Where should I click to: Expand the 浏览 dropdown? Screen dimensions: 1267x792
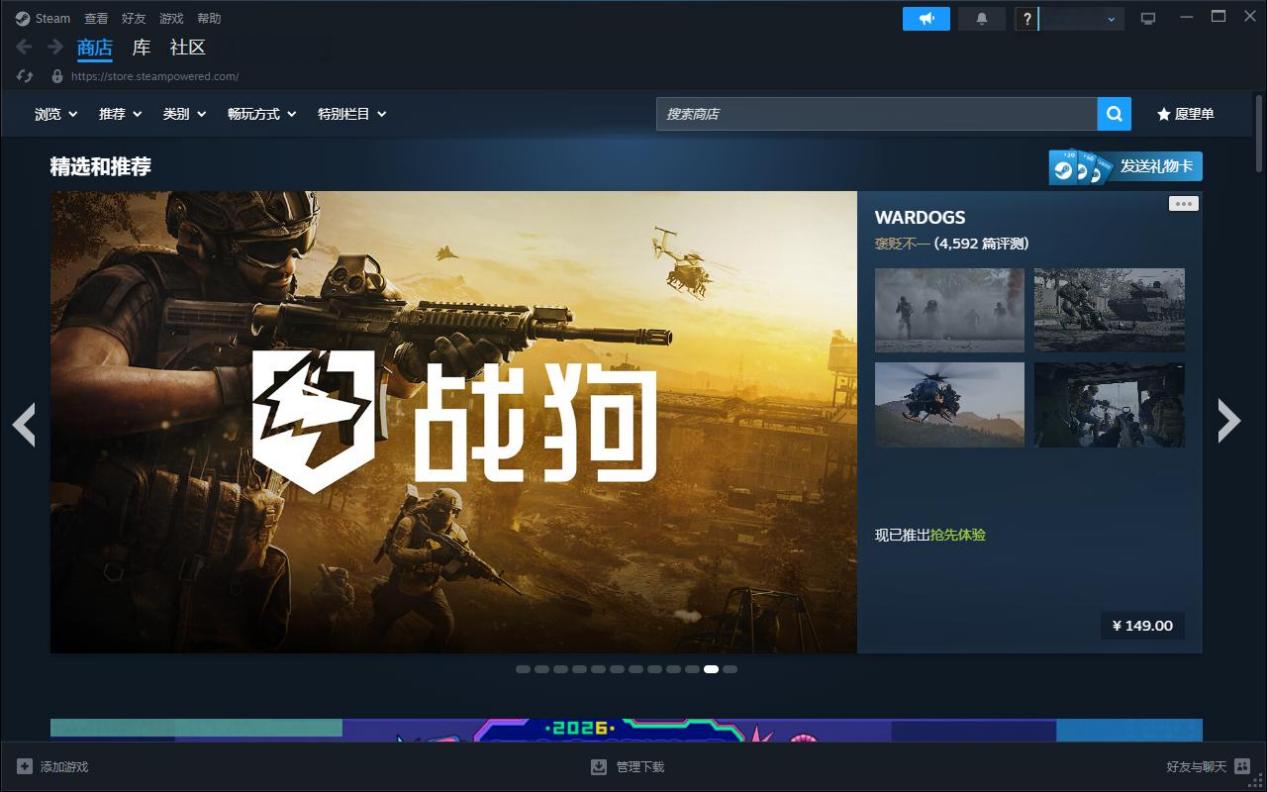[x=56, y=114]
